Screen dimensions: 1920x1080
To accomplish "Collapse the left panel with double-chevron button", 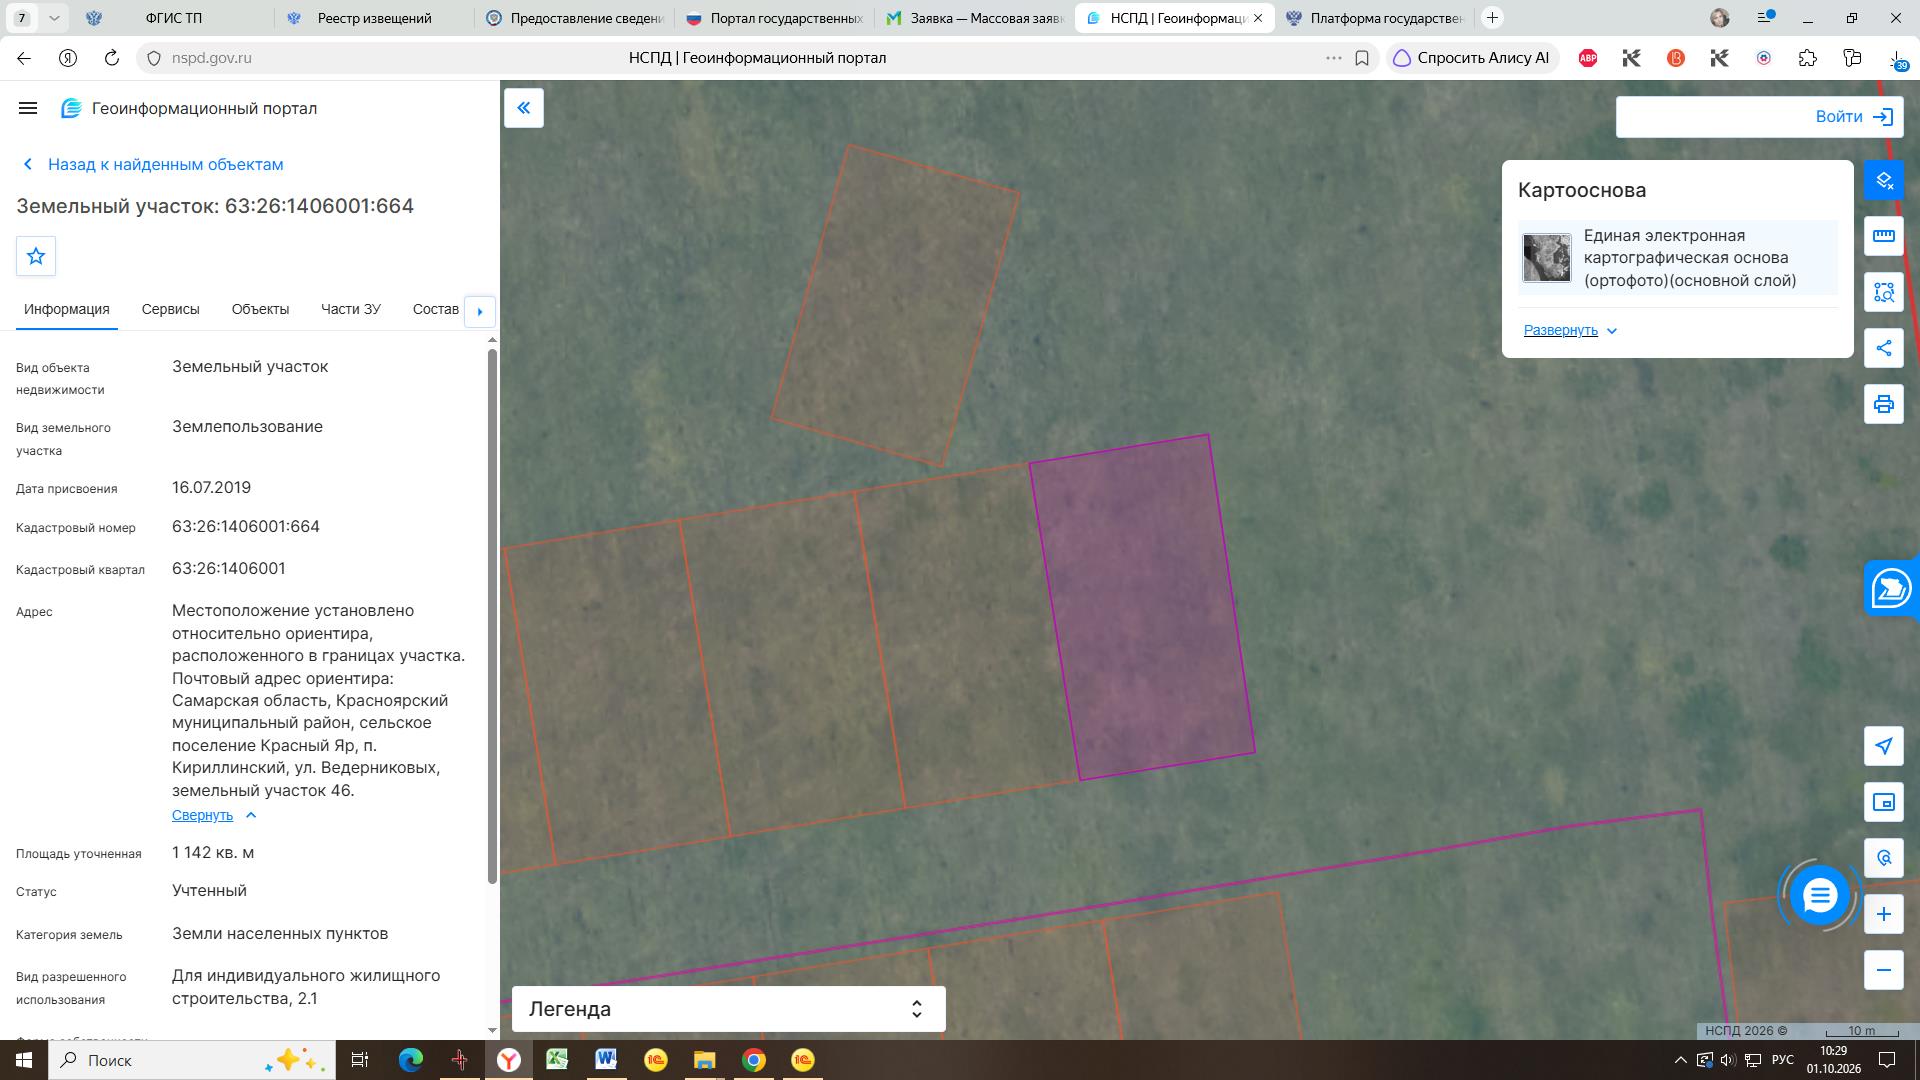I will (x=524, y=108).
